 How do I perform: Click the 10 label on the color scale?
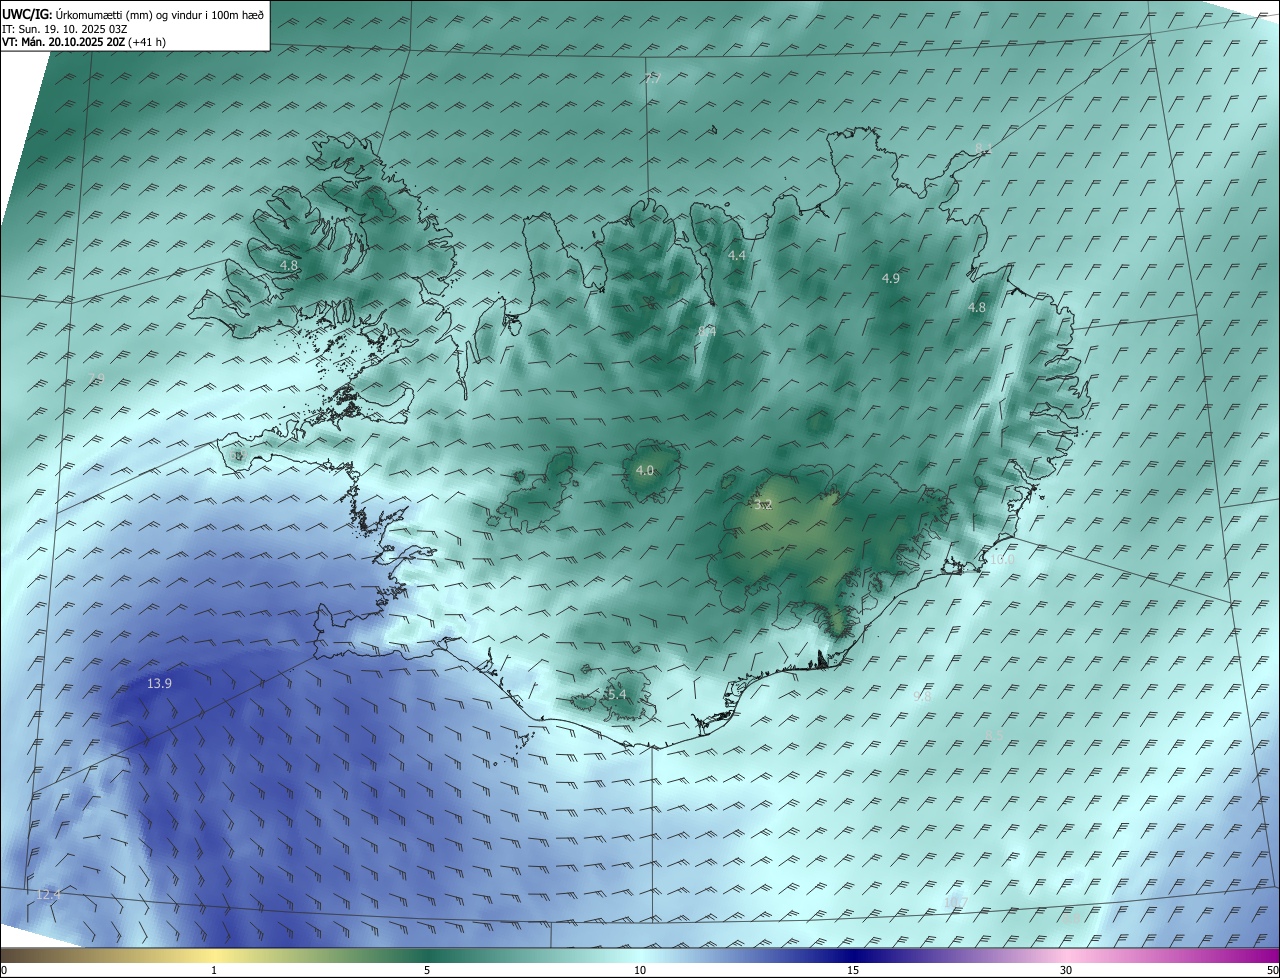640,970
